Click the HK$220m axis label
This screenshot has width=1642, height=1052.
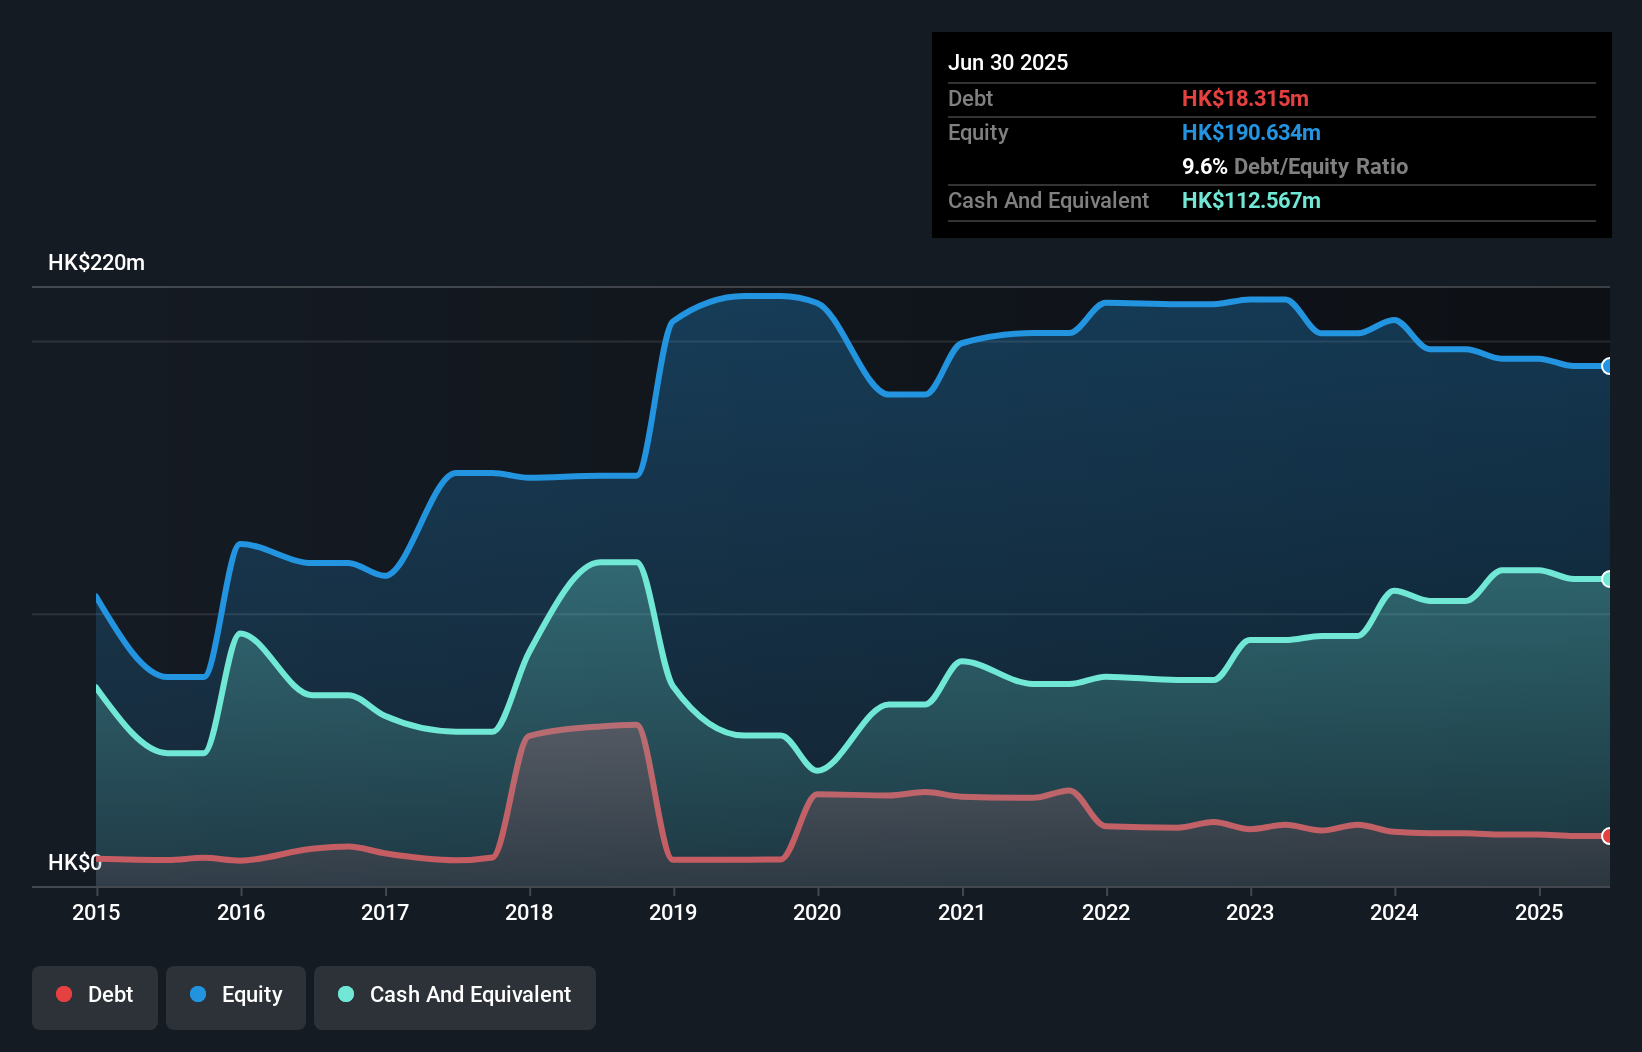pos(97,262)
